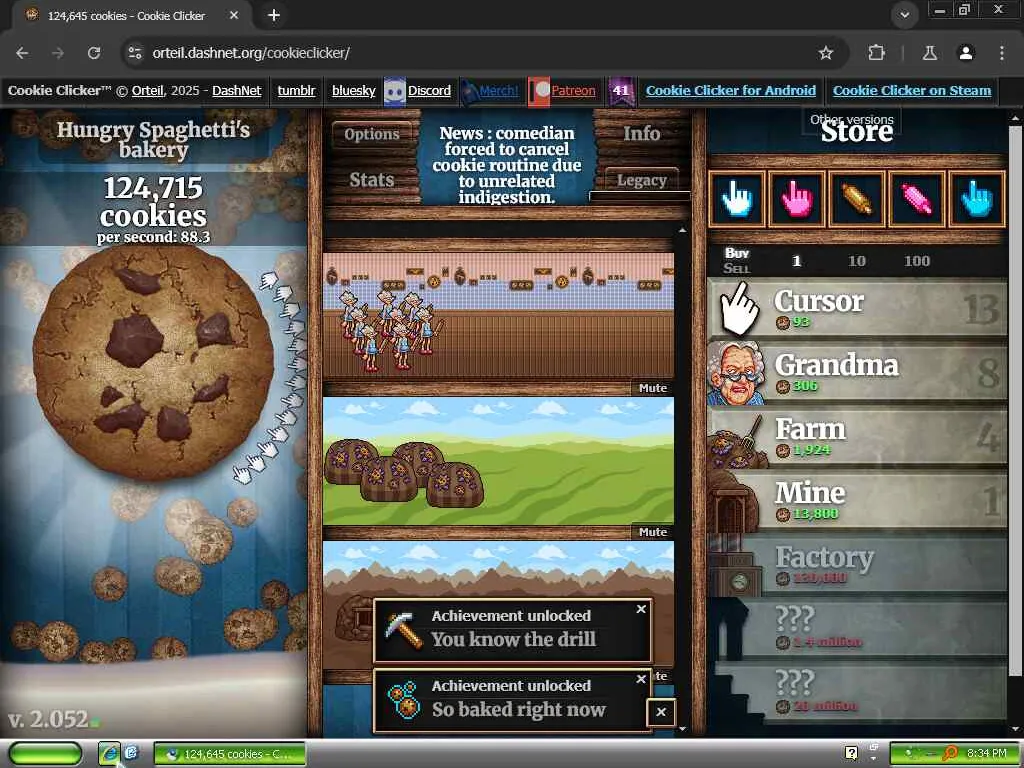Purchase a Farm building

857,436
